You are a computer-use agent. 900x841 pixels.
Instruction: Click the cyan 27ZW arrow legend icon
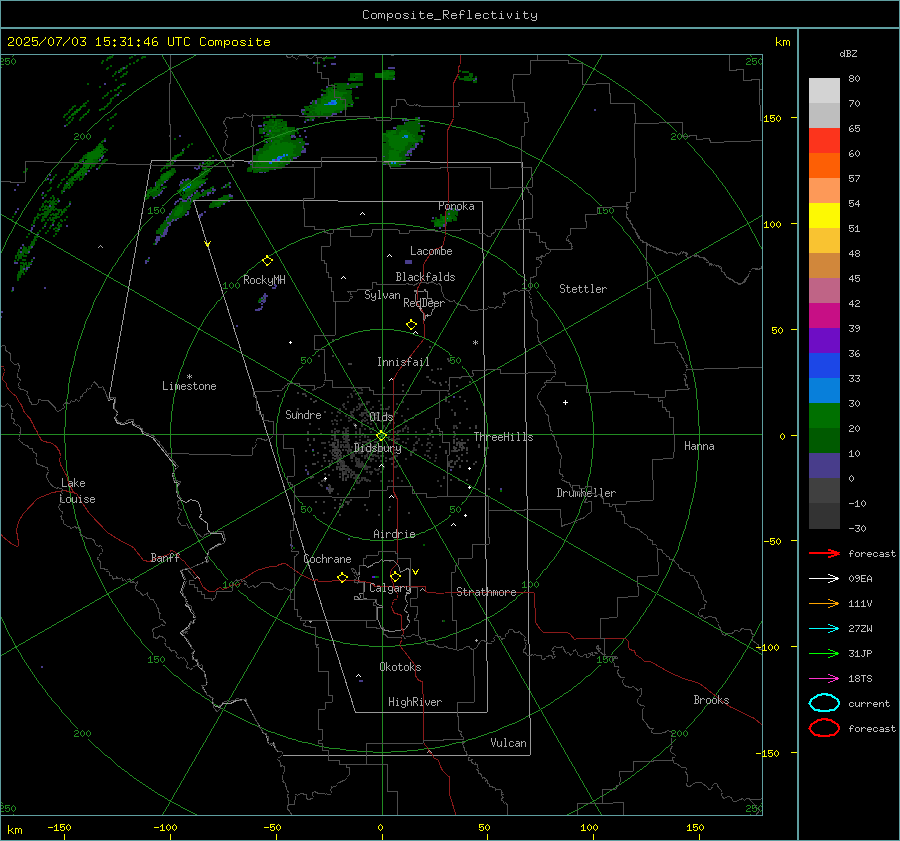pos(824,629)
